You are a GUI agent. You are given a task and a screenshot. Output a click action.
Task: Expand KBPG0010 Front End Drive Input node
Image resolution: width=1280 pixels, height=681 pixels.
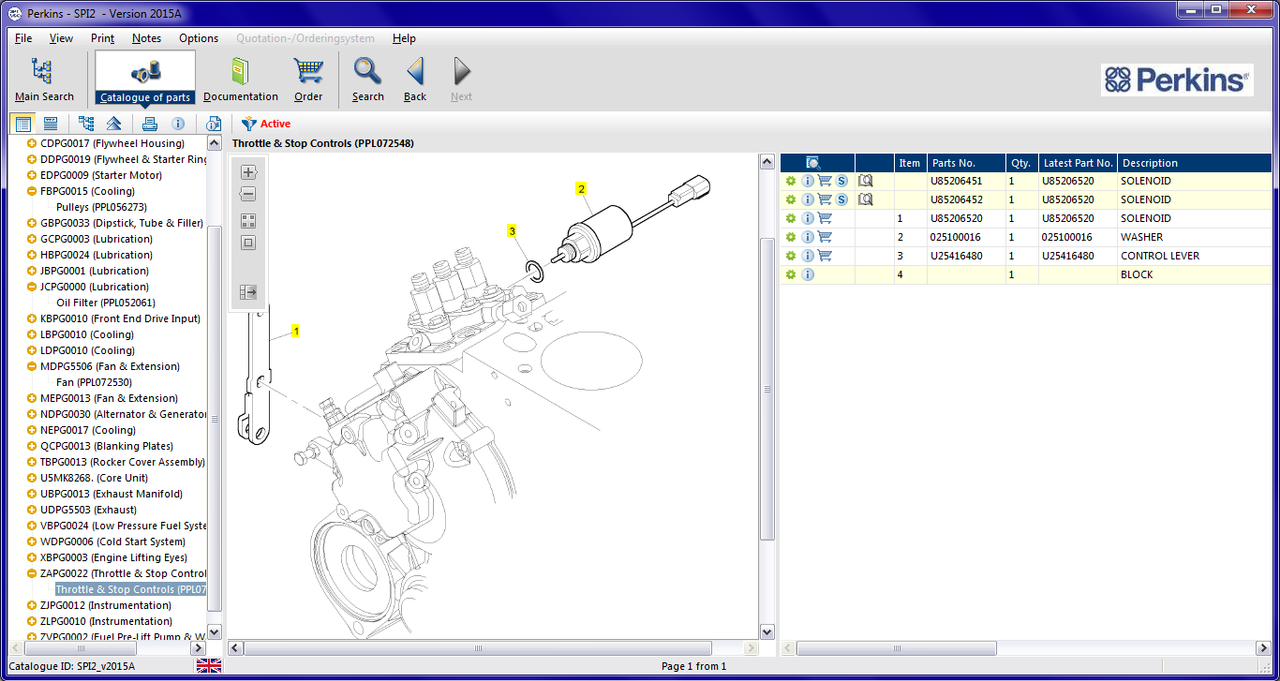(32, 319)
